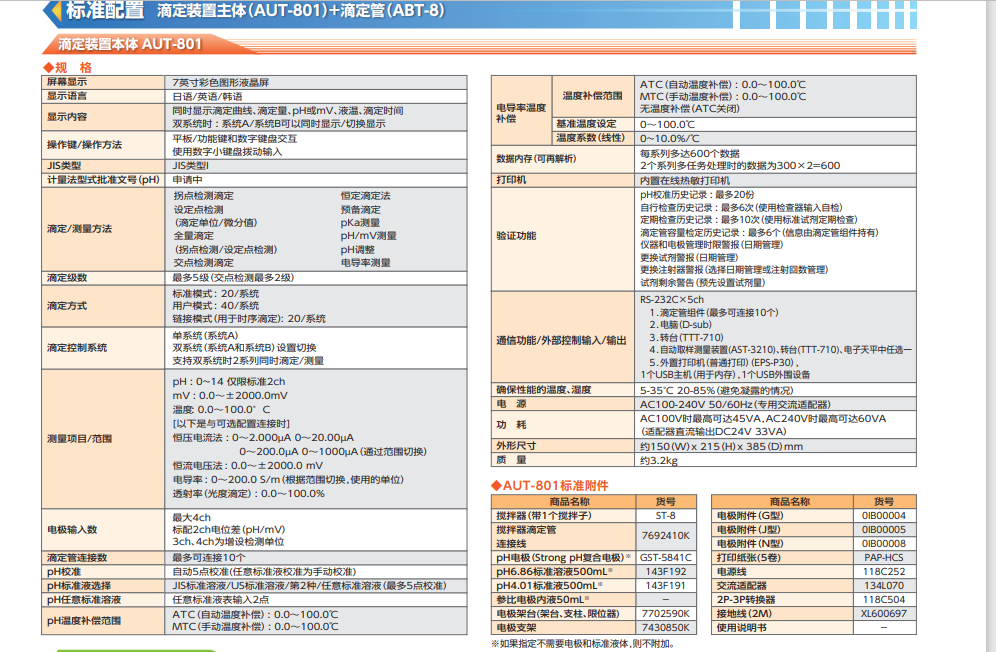996x652 pixels.
Task: Click the '显示内容' row label
Action: click(x=67, y=117)
